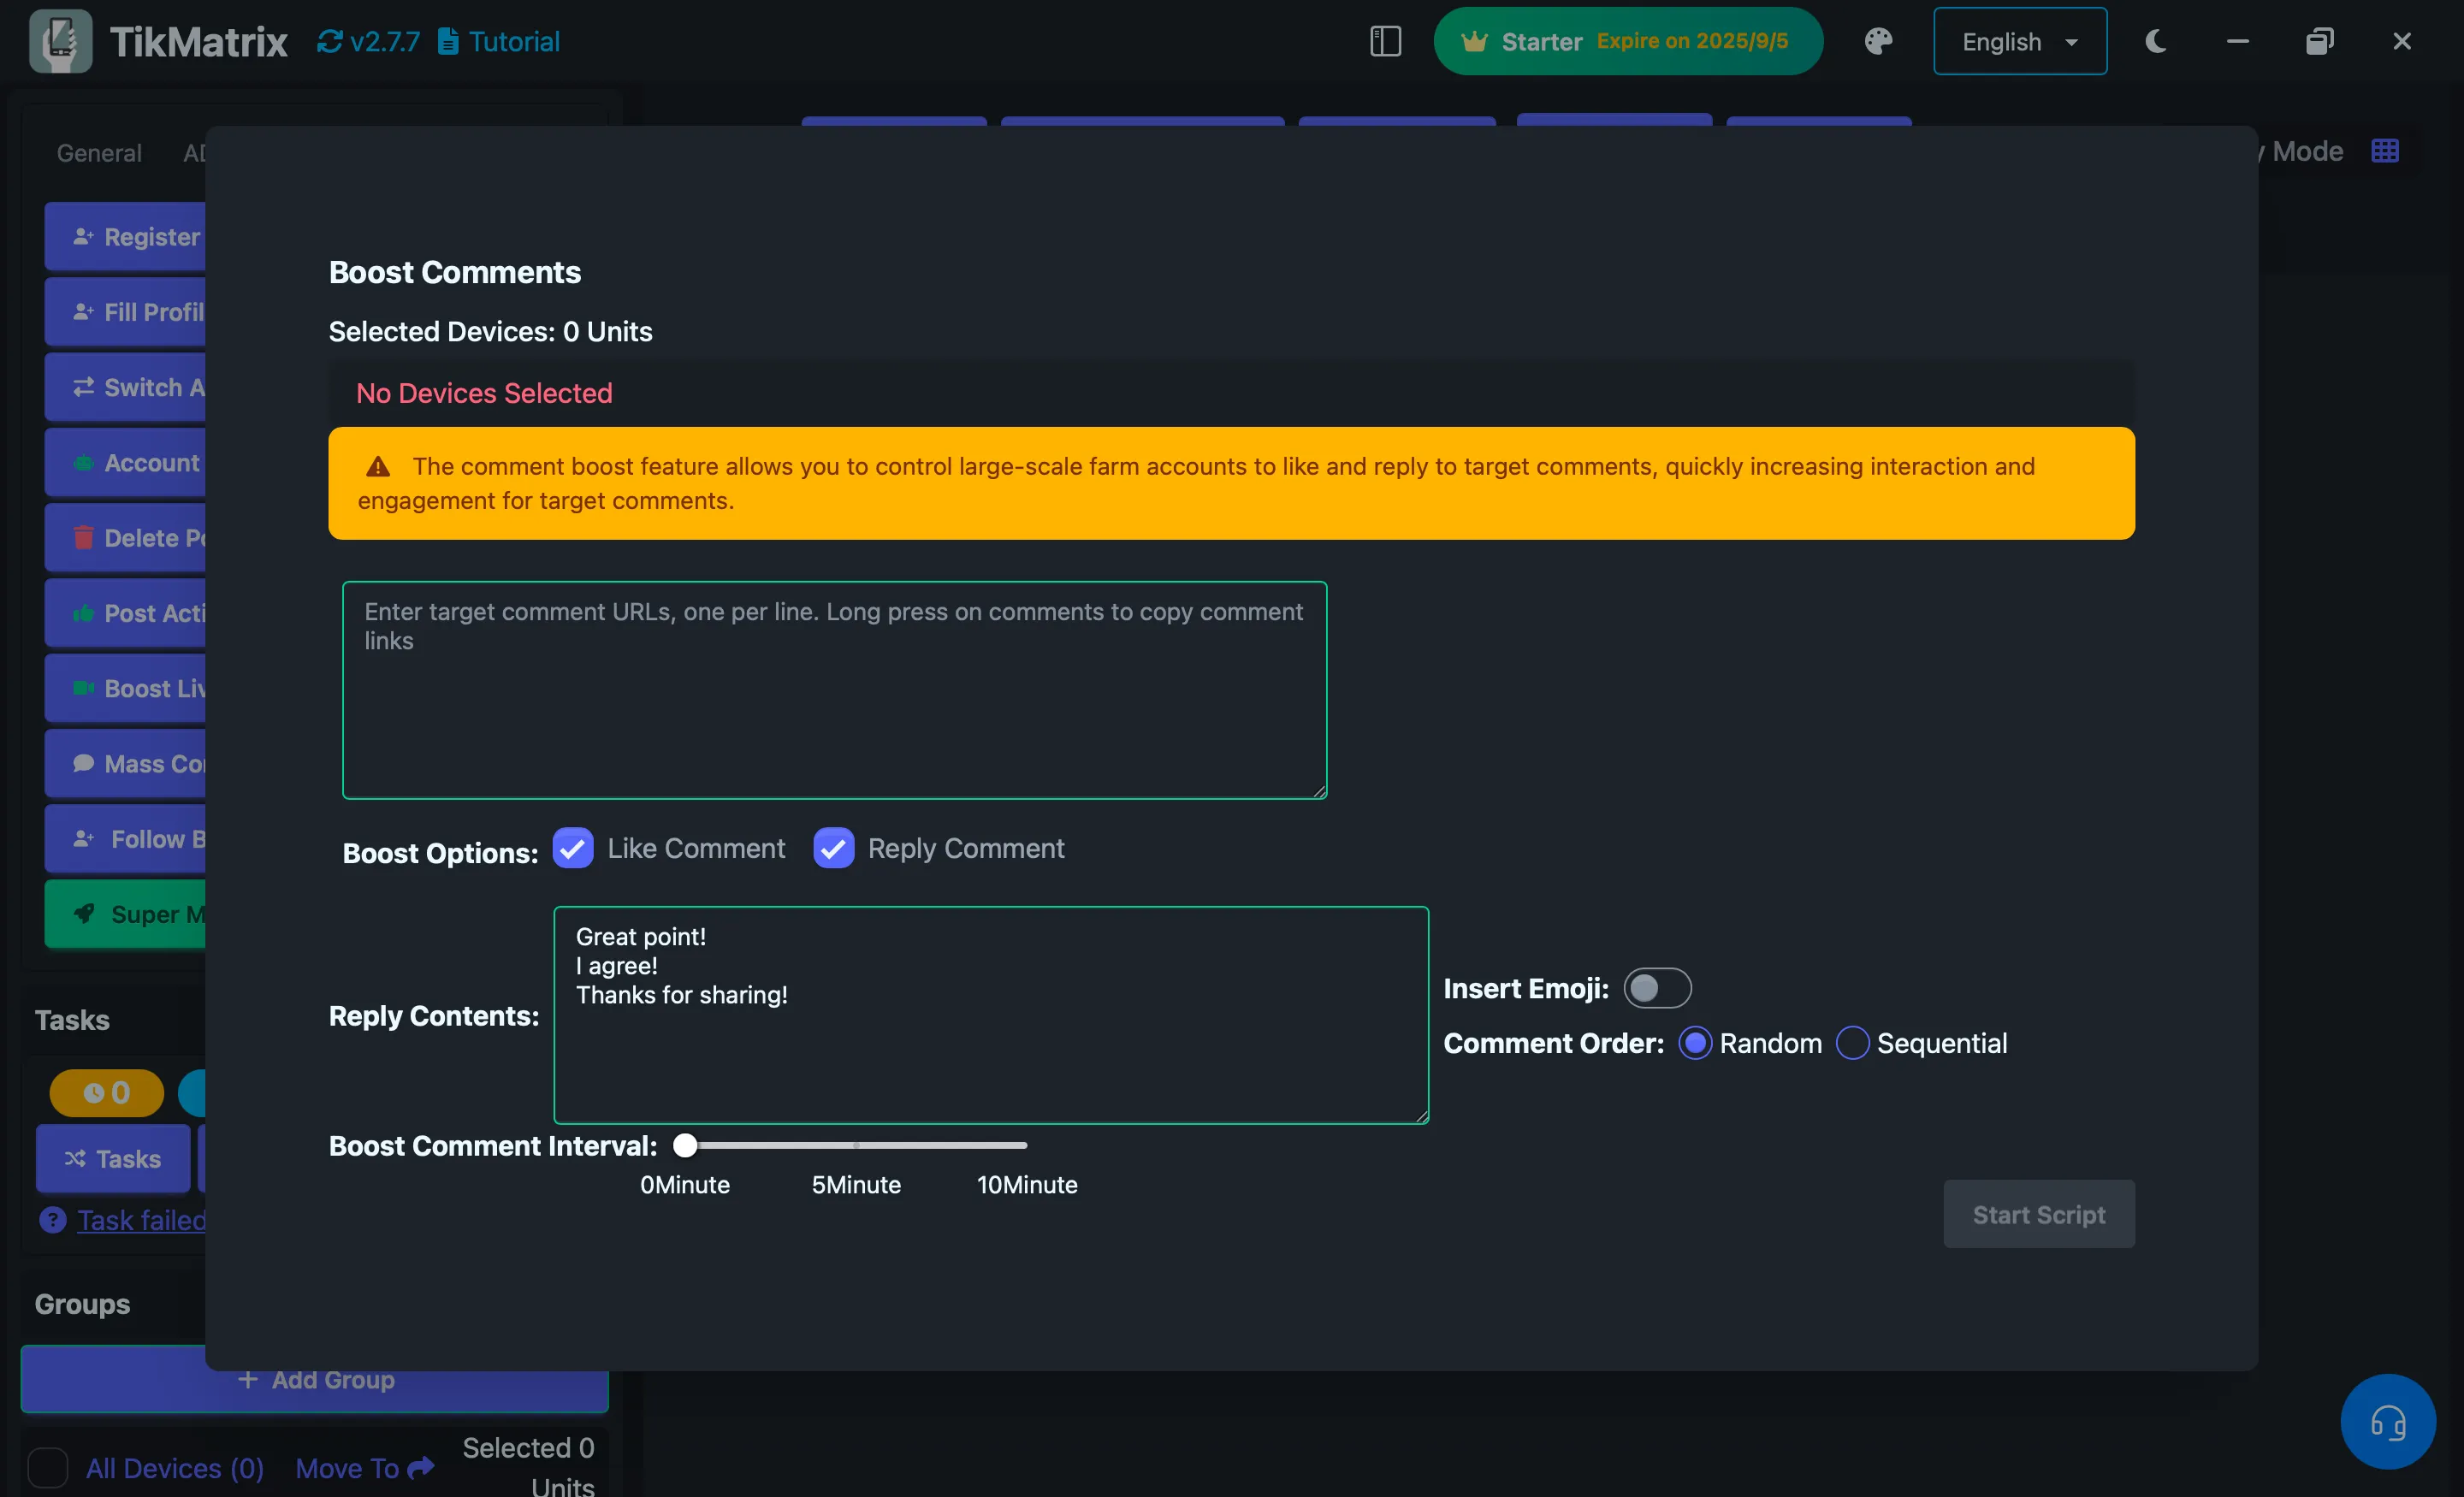Click the Move To arrow icon
This screenshot has width=2464, height=1497.
[421, 1467]
